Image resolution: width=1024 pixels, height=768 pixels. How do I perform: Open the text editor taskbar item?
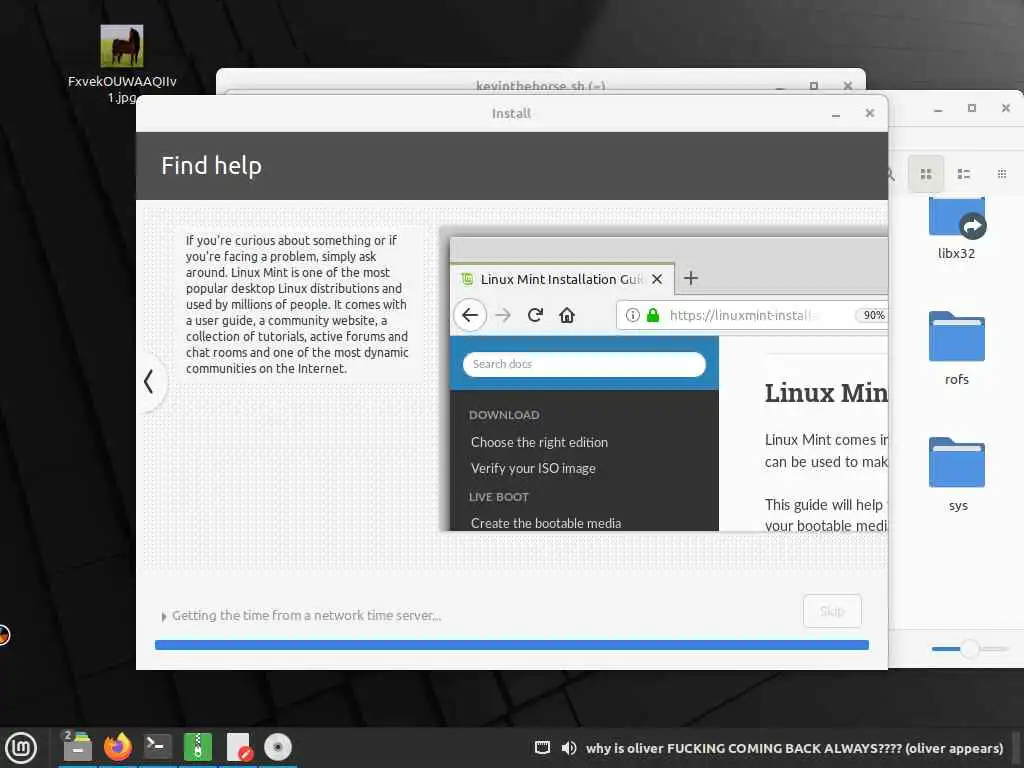coord(238,747)
